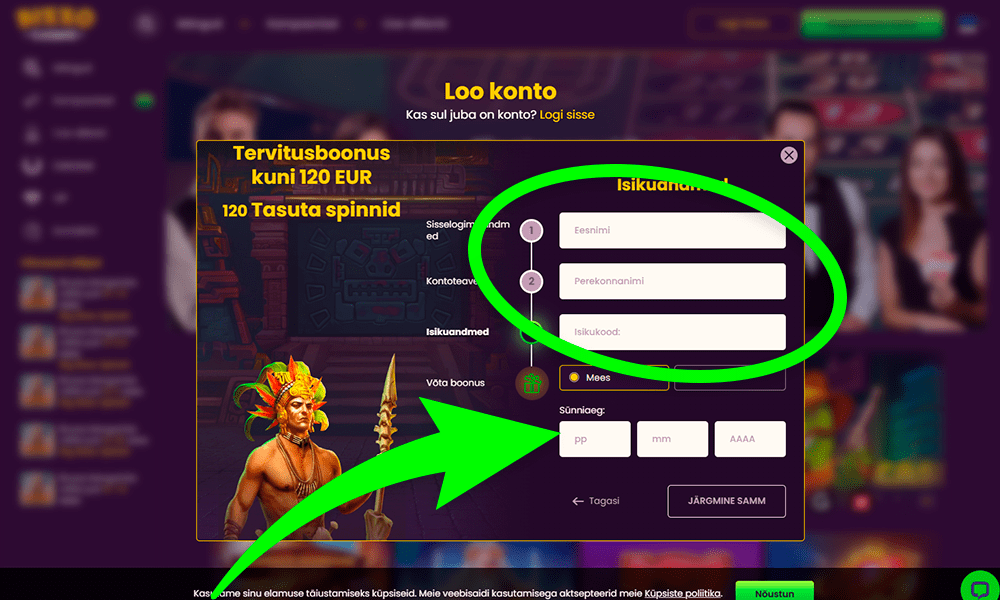1000x600 pixels.
Task: Accept cookies with the Nõustun button
Action: (x=774, y=592)
